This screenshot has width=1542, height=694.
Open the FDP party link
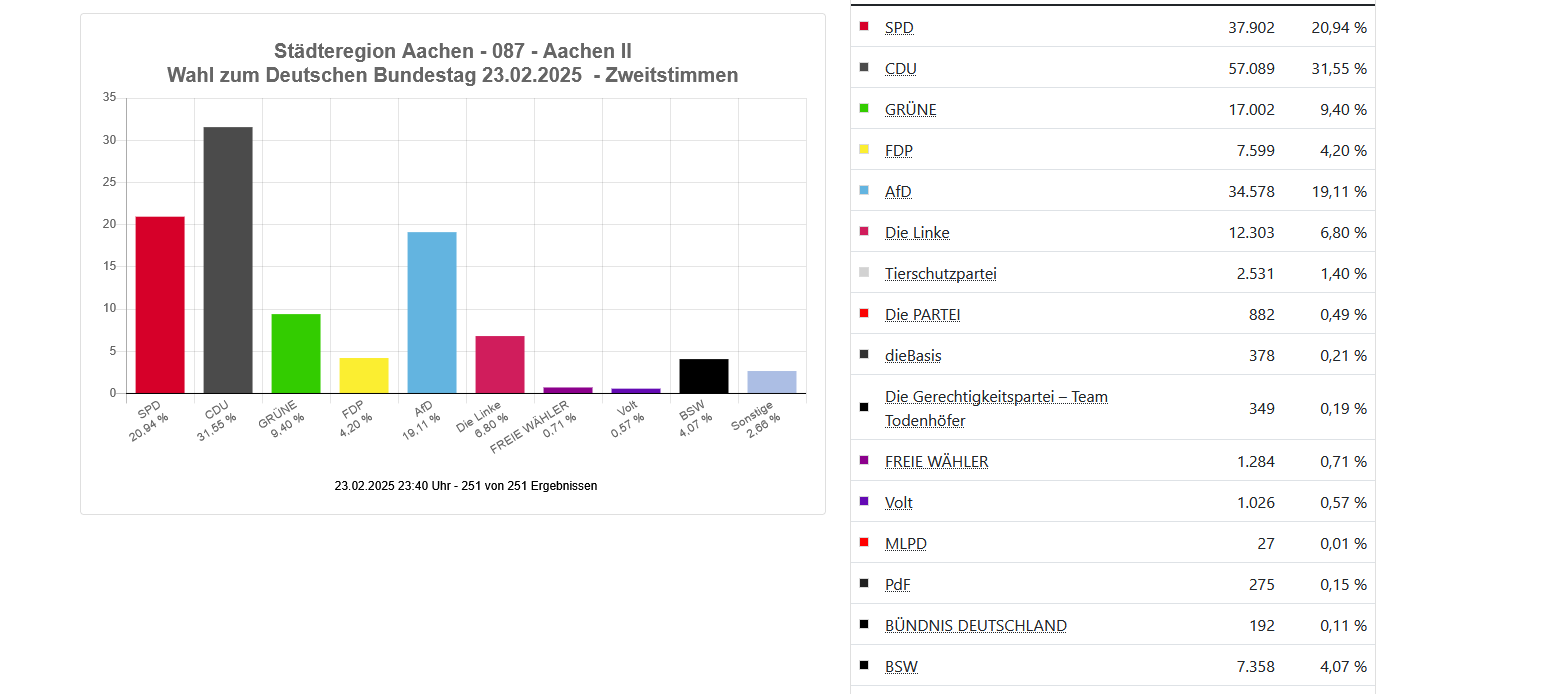[x=897, y=150]
